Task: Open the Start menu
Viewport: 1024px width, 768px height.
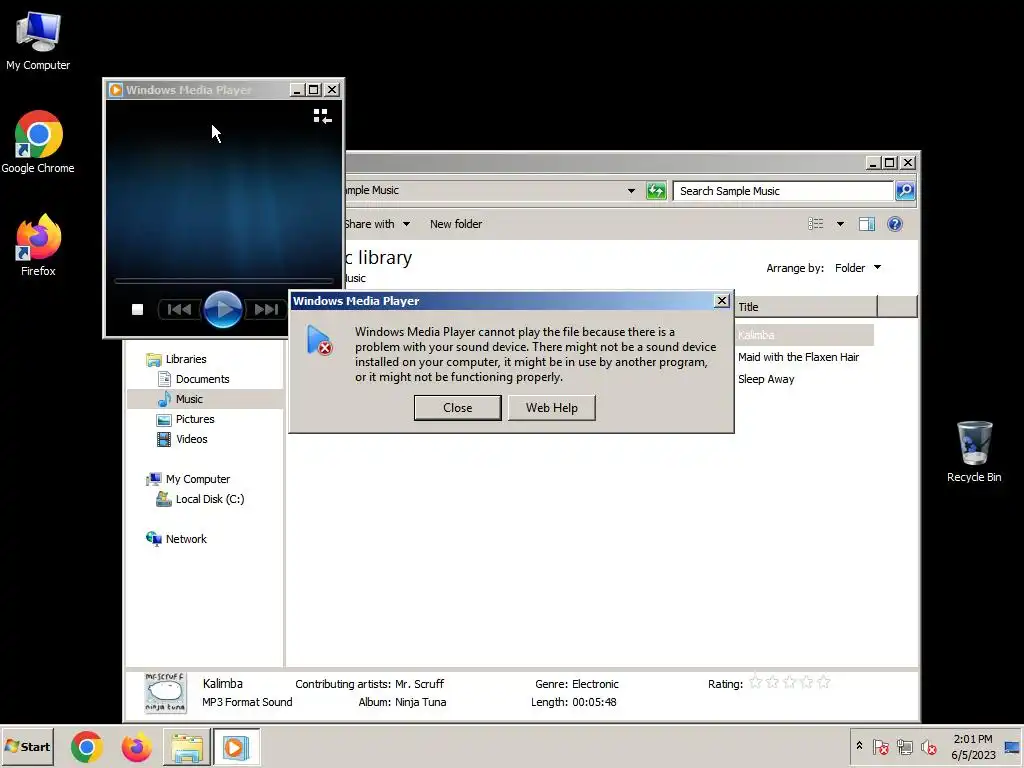Action: tap(27, 747)
